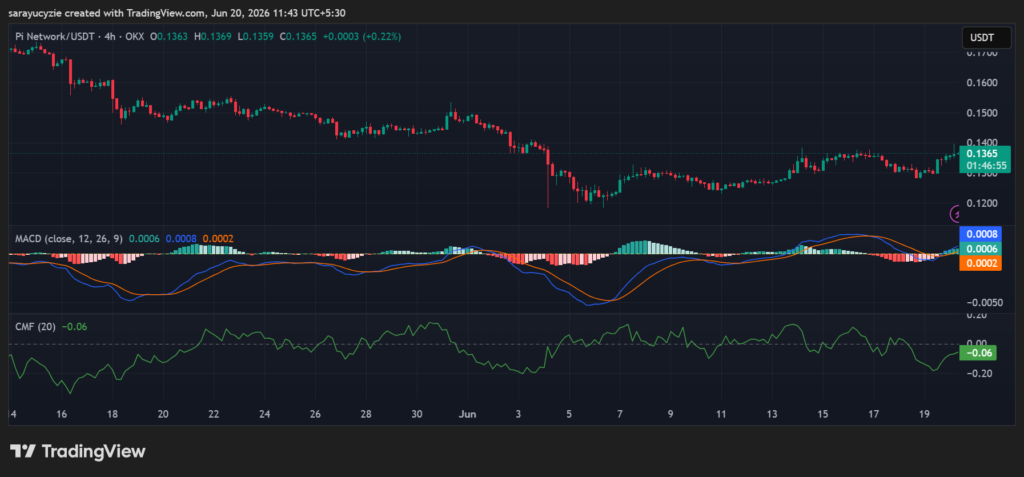1024x477 pixels.
Task: Click the 0.1200 price axis label
Action: tap(982, 203)
